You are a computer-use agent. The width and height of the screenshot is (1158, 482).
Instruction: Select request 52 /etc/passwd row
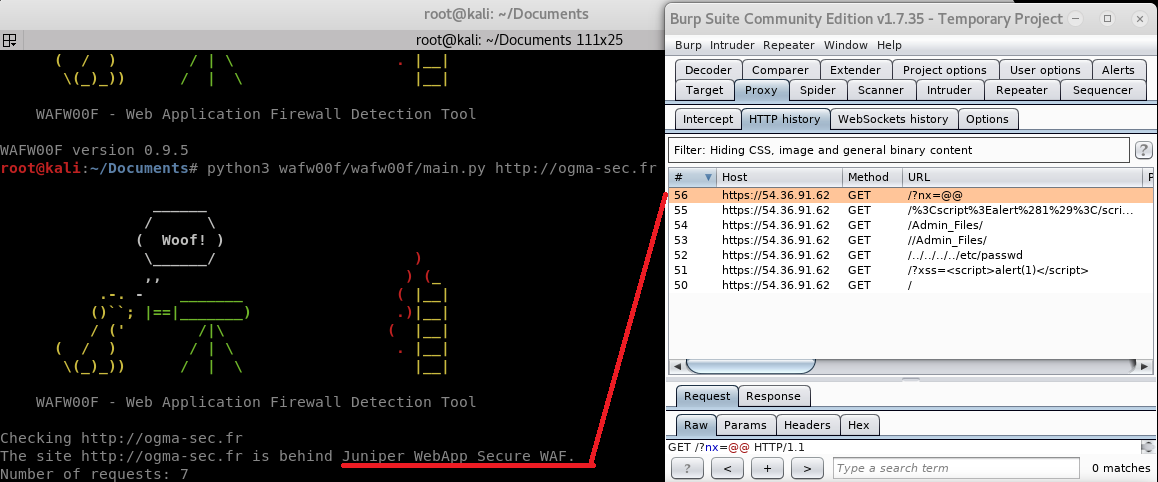pyautogui.click(x=911, y=255)
